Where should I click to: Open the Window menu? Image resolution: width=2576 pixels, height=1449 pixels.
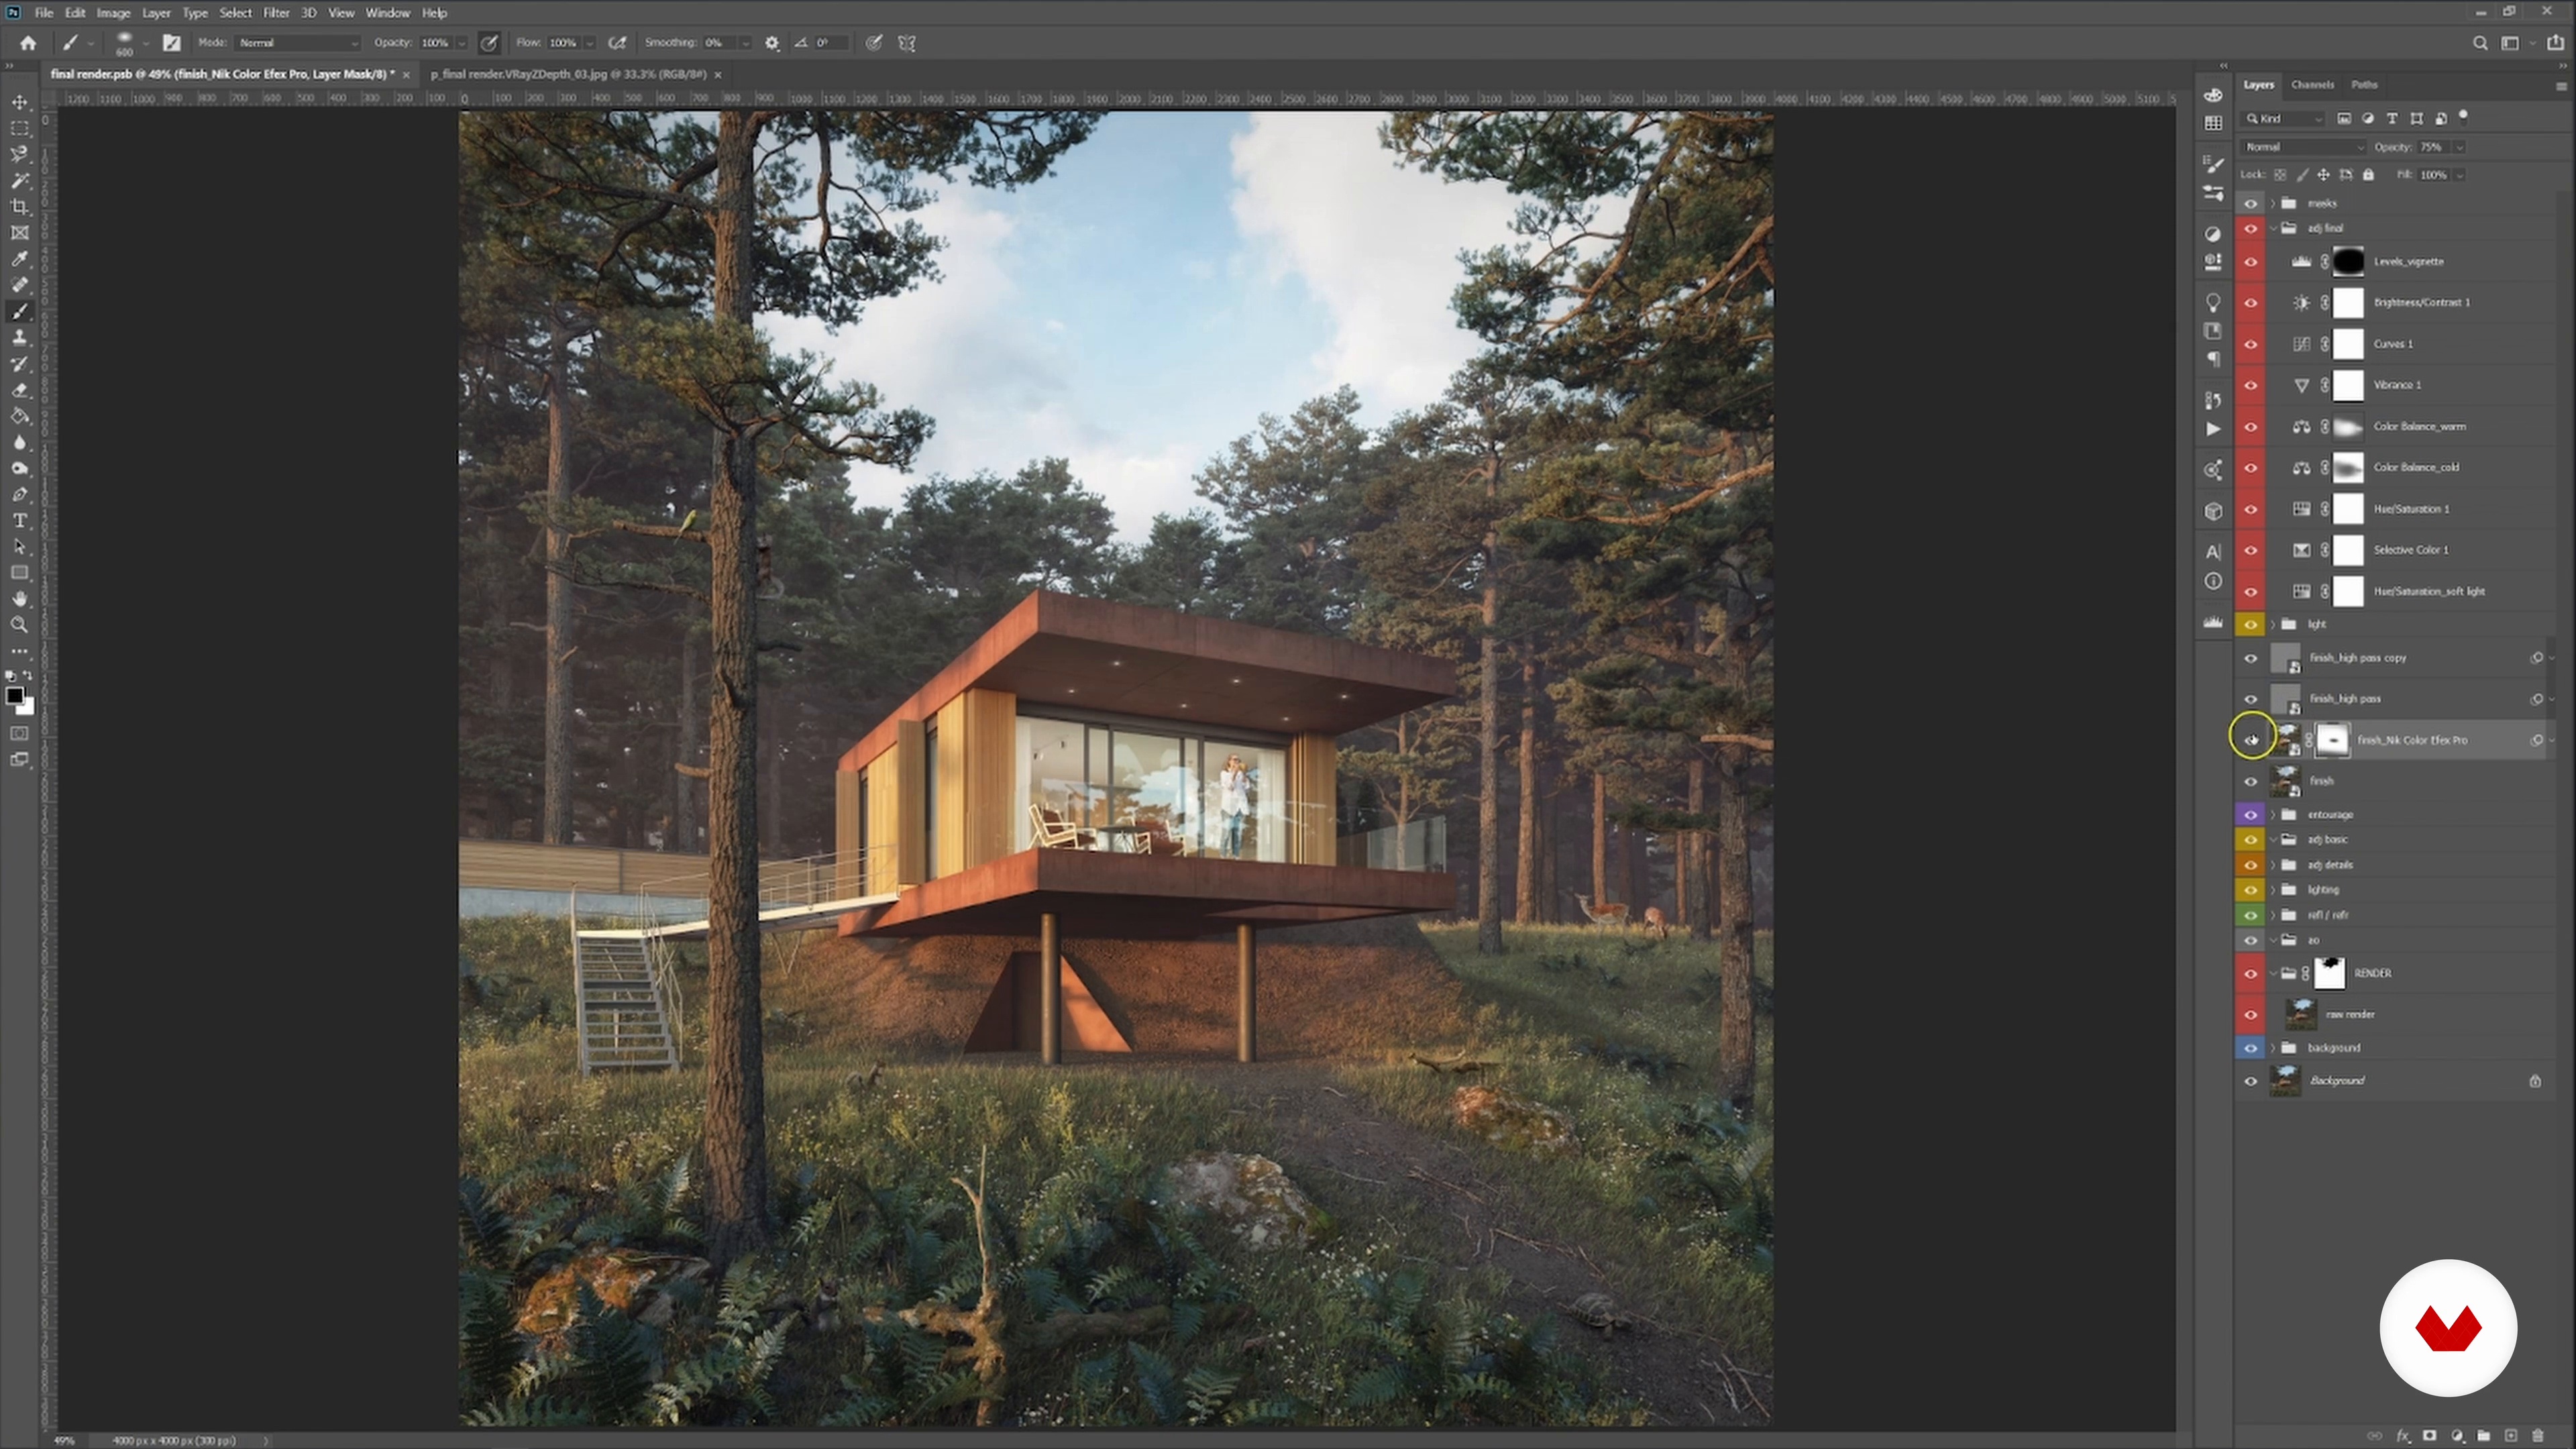[388, 13]
